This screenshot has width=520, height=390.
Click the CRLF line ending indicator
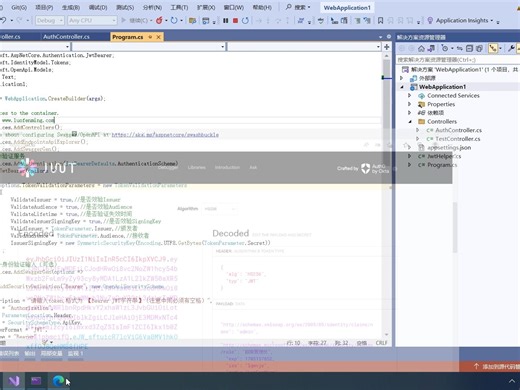[x=381, y=343]
